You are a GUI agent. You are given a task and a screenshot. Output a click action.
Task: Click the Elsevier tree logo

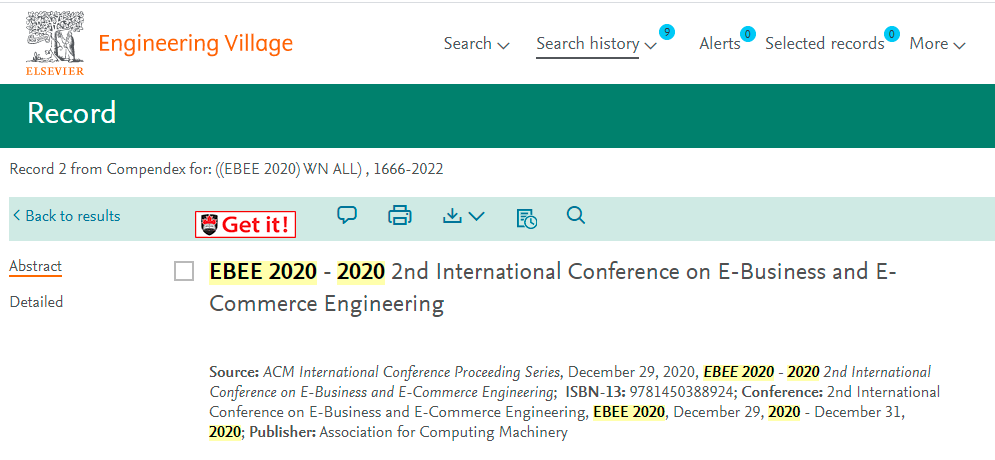tap(55, 43)
